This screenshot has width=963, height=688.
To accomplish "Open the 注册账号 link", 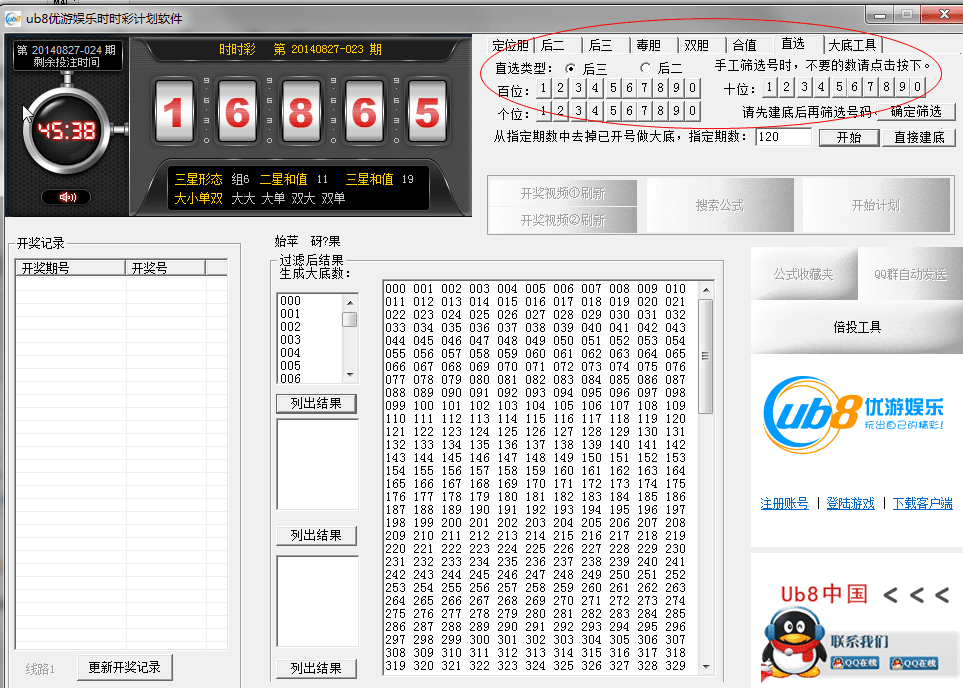I will point(784,503).
